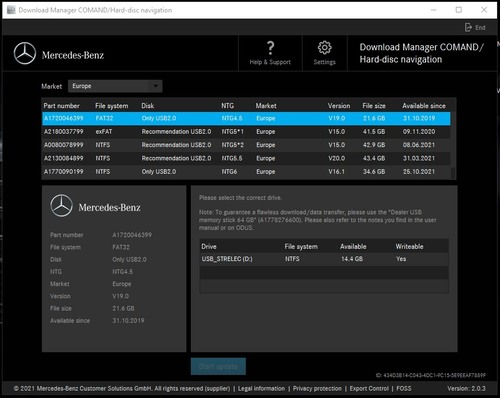Open the Privacy protection link
Image resolution: width=500 pixels, height=398 pixels.
pos(317,389)
